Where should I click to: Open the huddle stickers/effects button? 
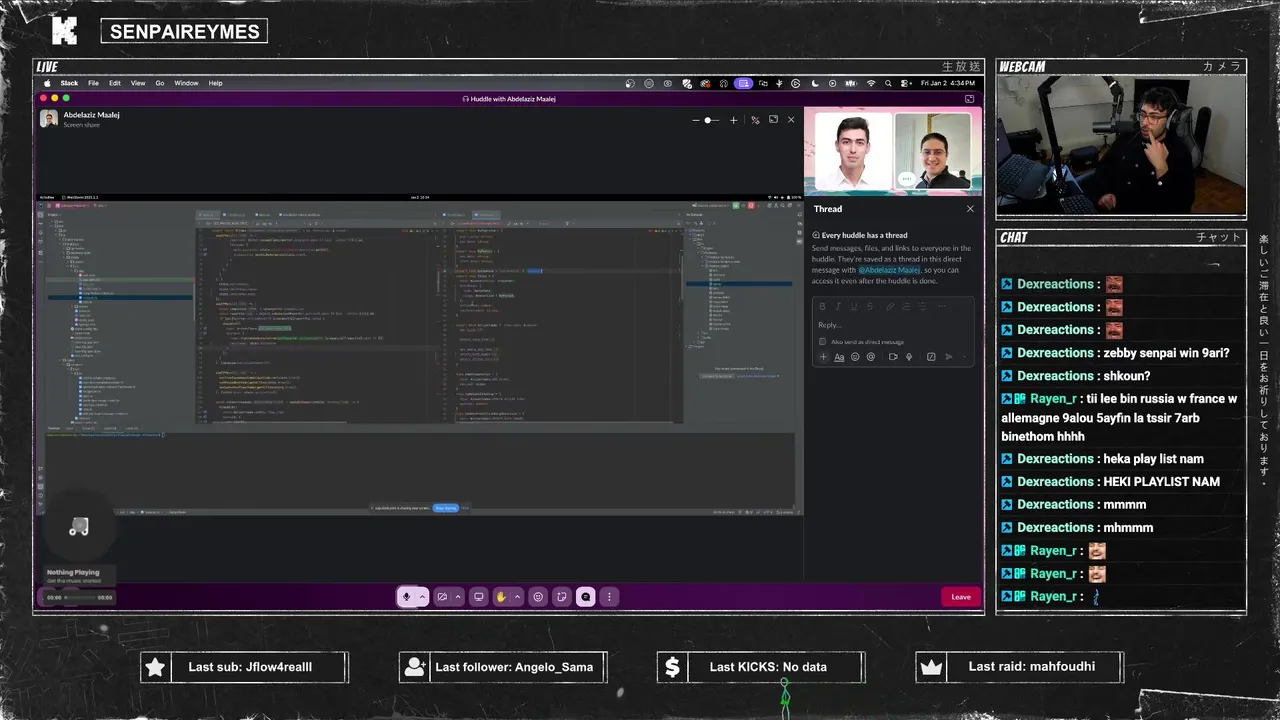coord(562,597)
